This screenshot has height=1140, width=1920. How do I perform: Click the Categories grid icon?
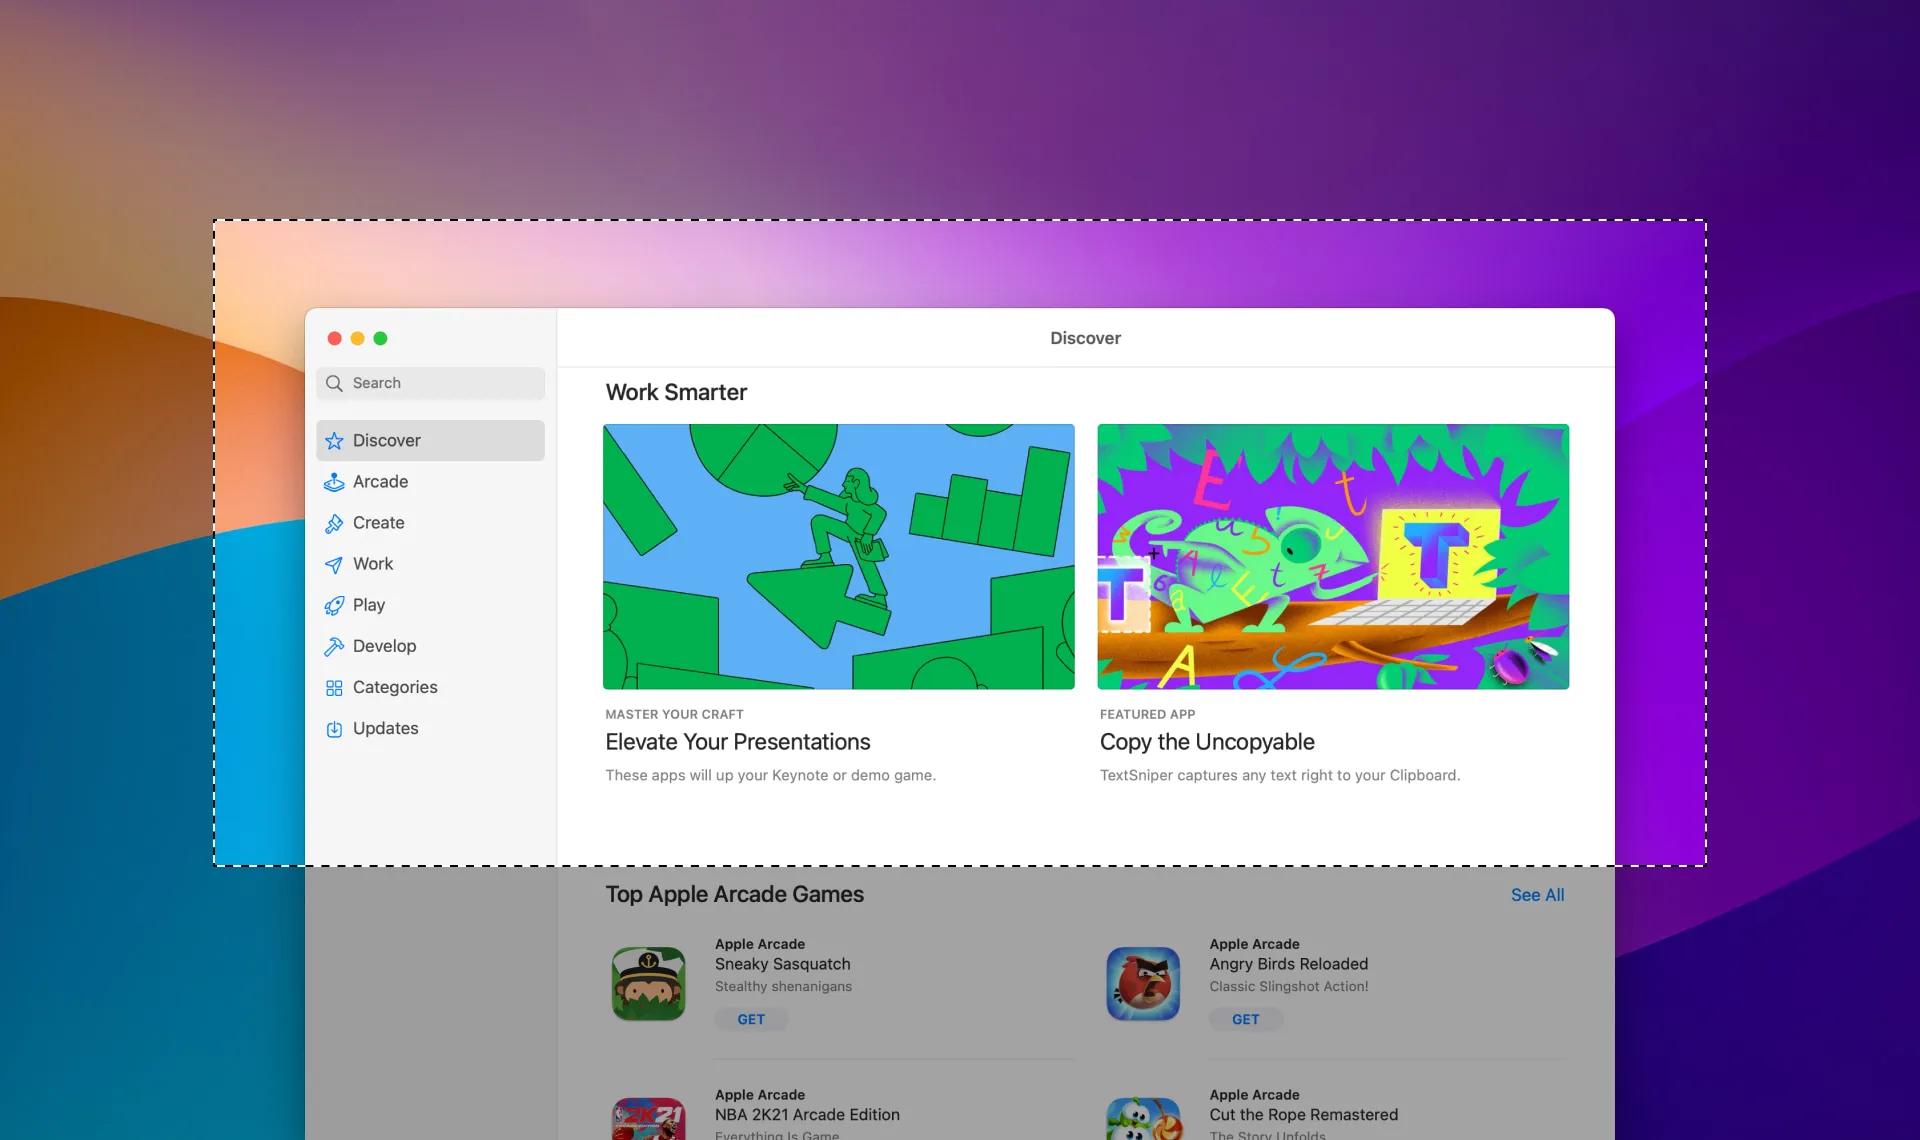334,688
